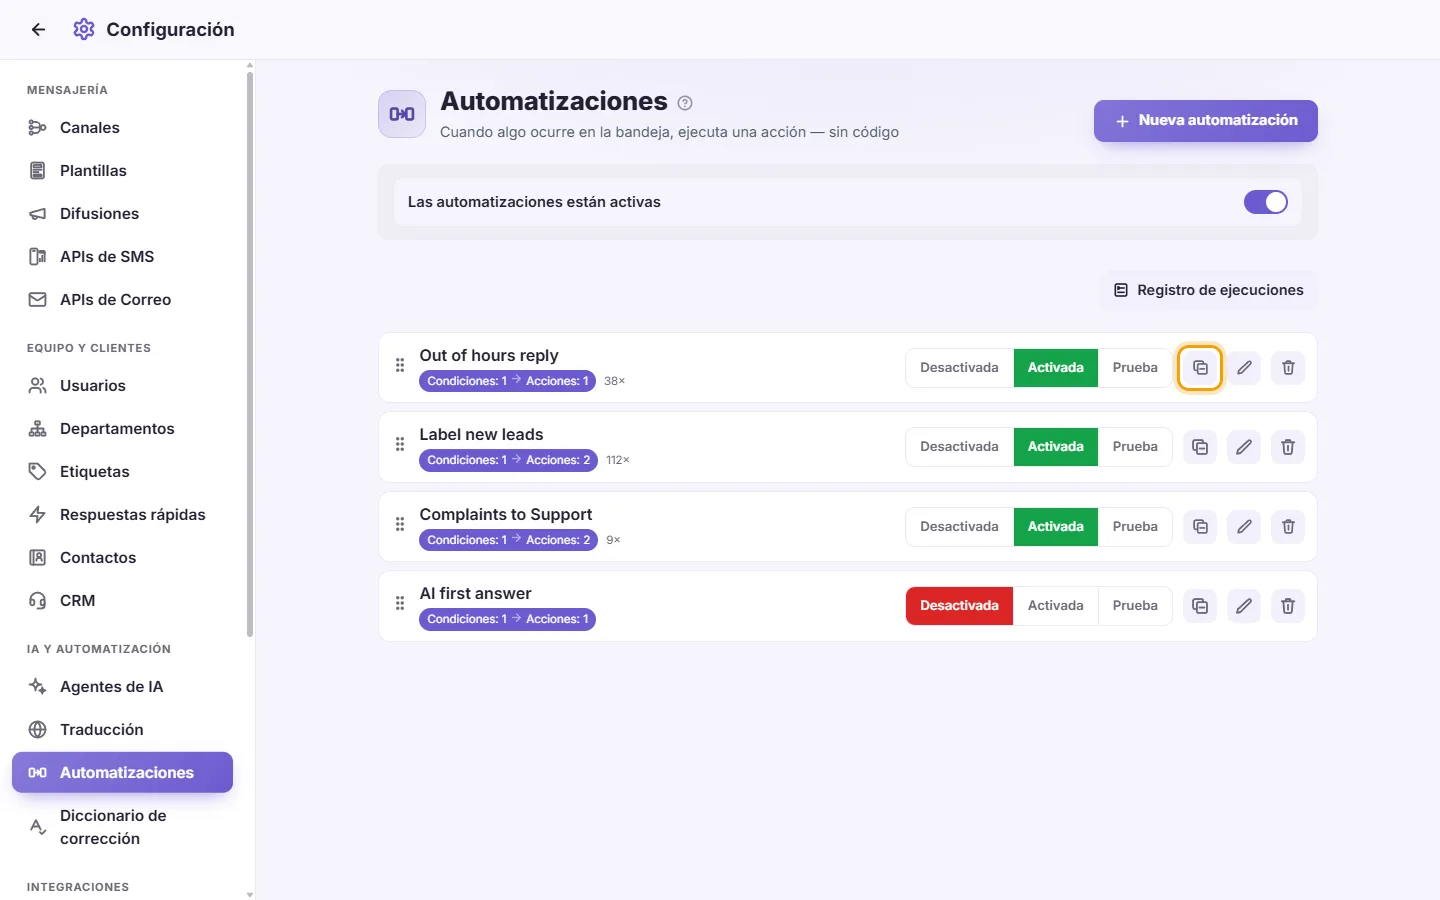Click Condiciones badge on AI first answer
The height and width of the screenshot is (900, 1440).
[x=508, y=619]
